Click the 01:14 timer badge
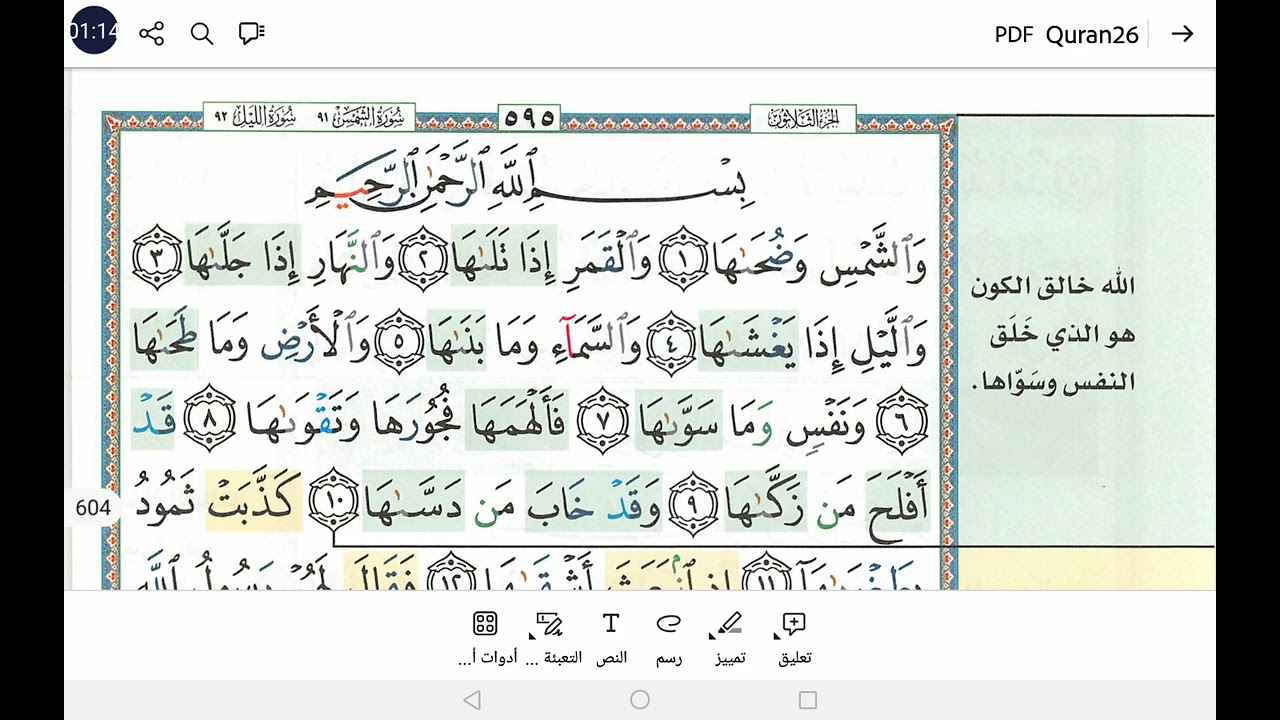 pyautogui.click(x=94, y=32)
